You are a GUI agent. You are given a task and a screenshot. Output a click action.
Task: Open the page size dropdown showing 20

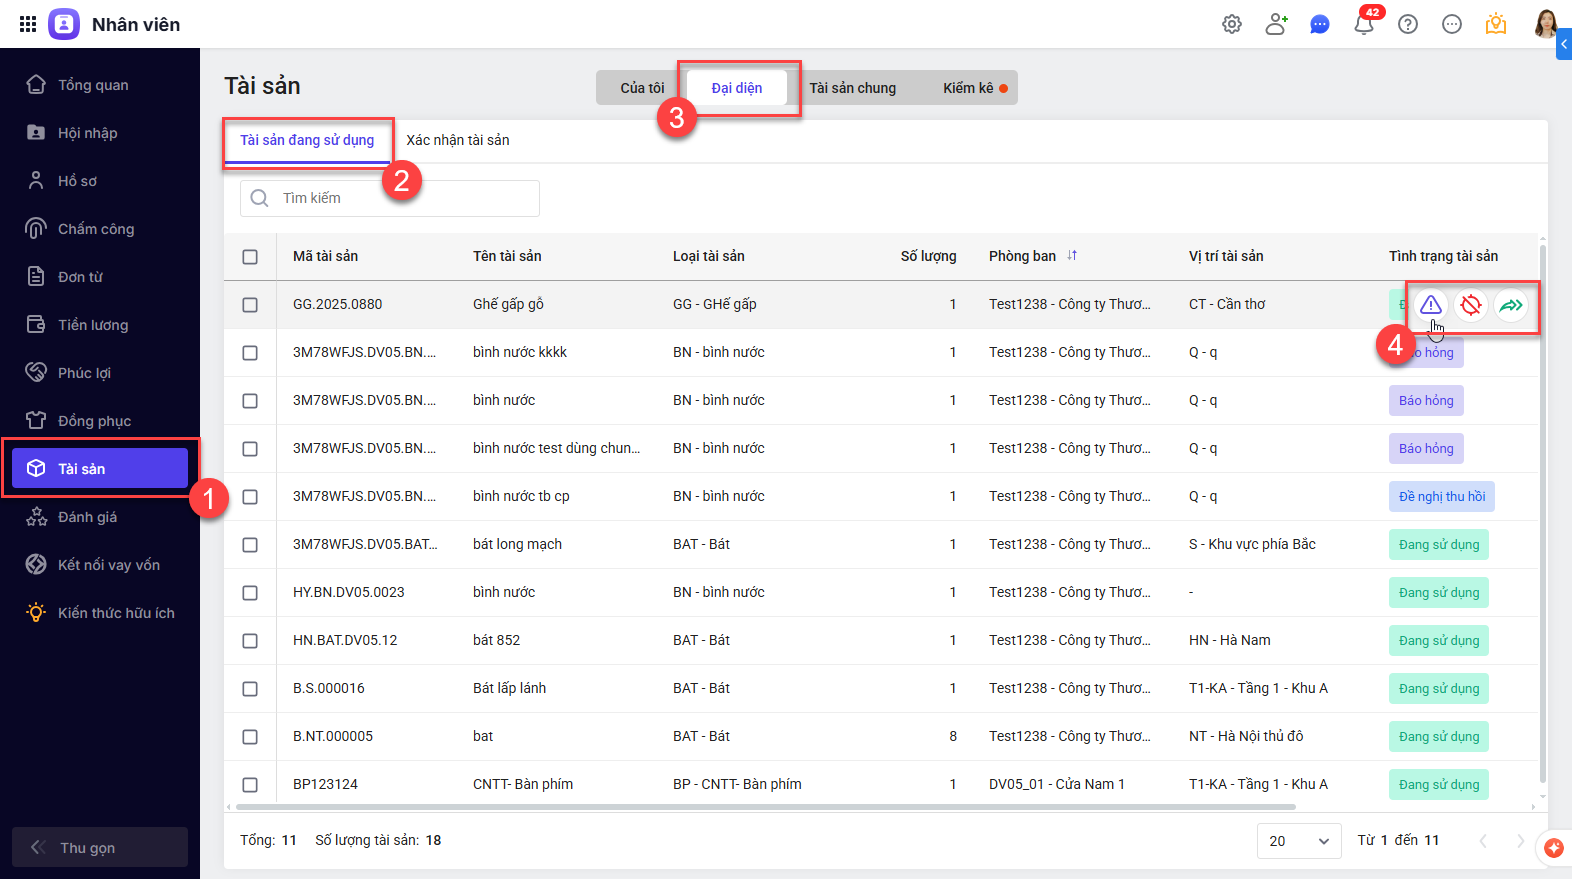pos(1298,841)
